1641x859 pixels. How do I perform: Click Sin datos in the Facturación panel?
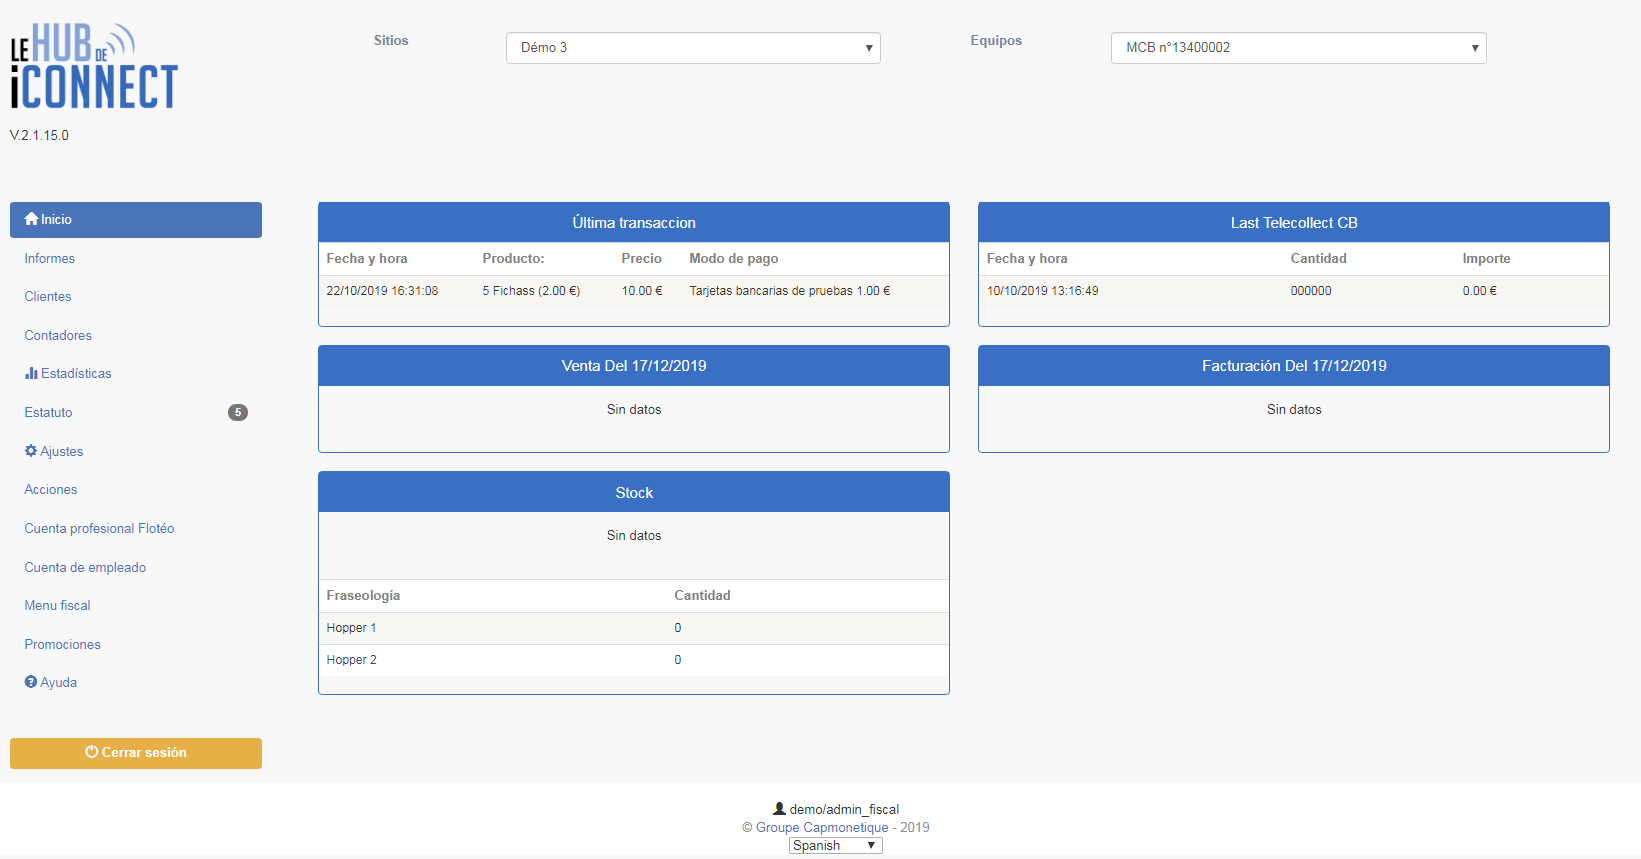(x=1294, y=409)
